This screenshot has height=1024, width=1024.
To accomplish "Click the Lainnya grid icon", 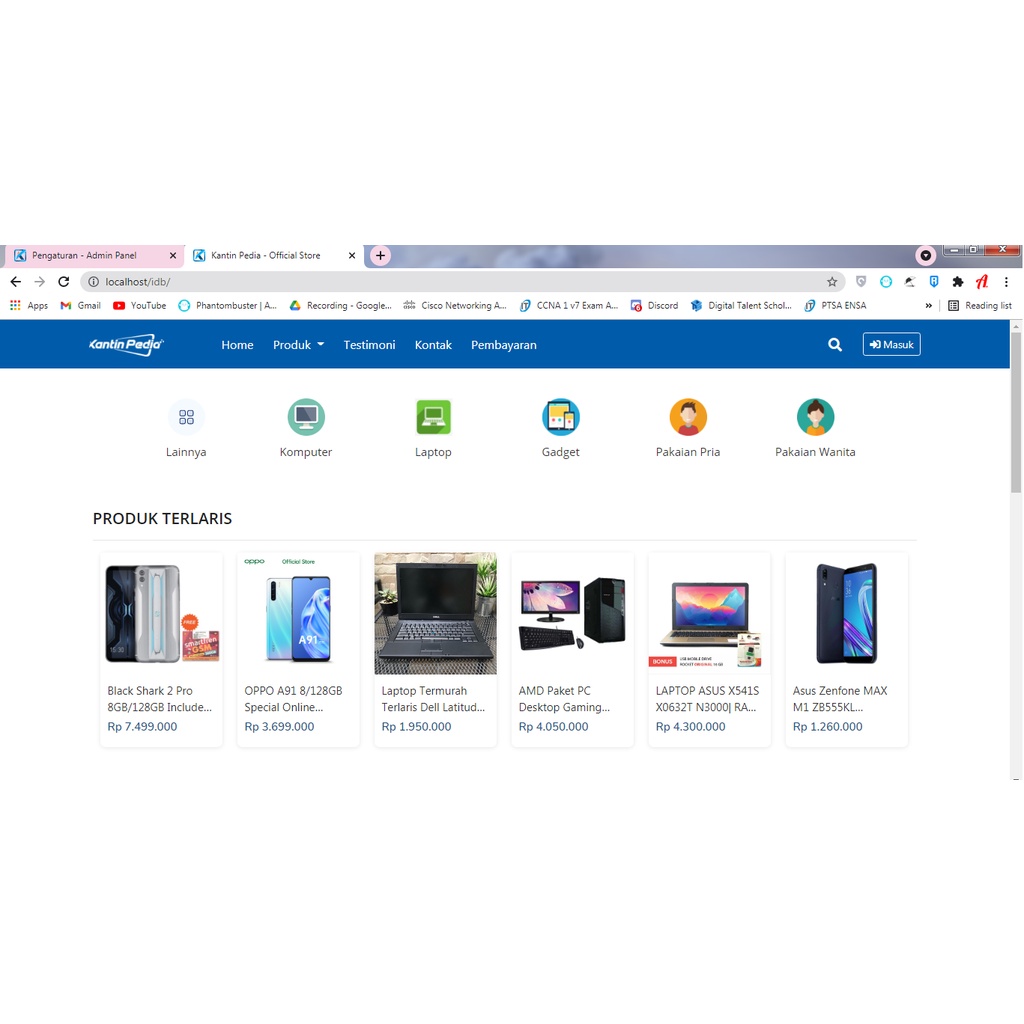I will point(186,417).
